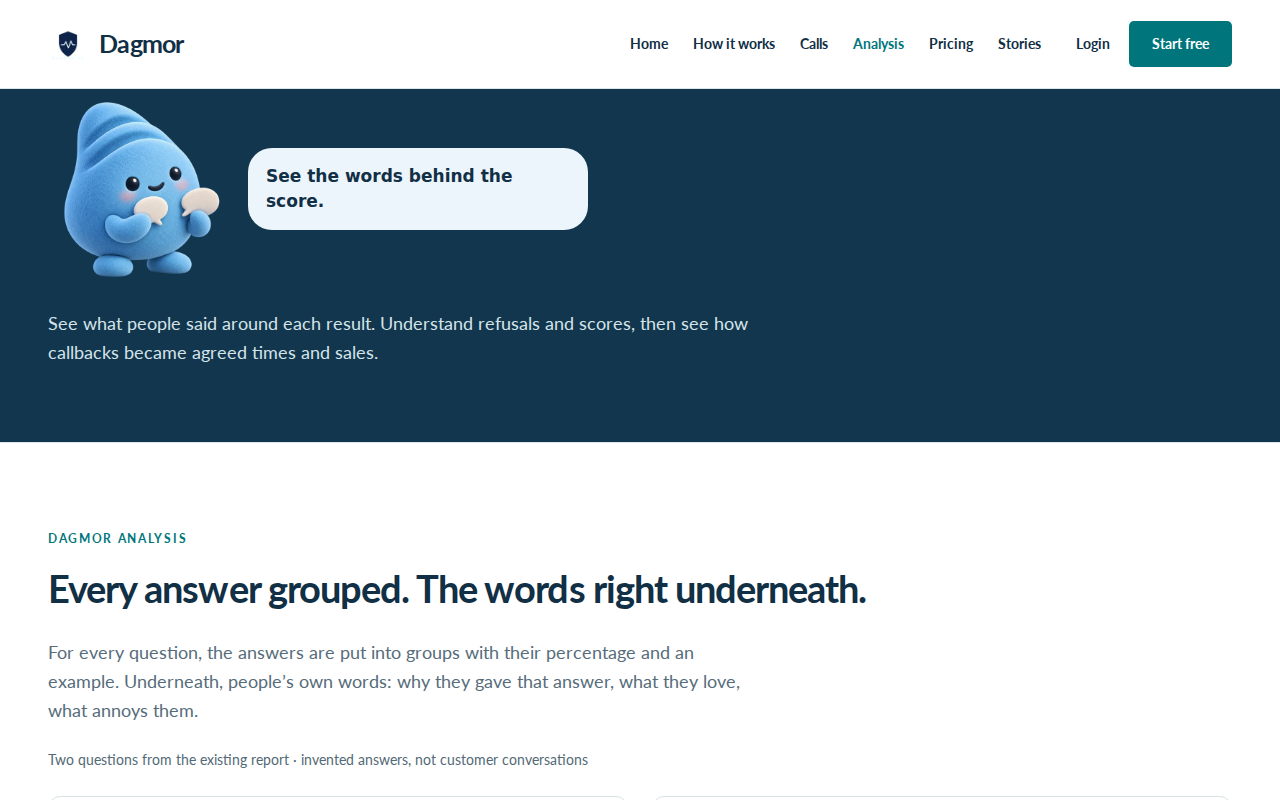Image resolution: width=1280 pixels, height=800 pixels.
Task: Click the "DAGMOR ANALYSIS" label
Action: tap(117, 538)
